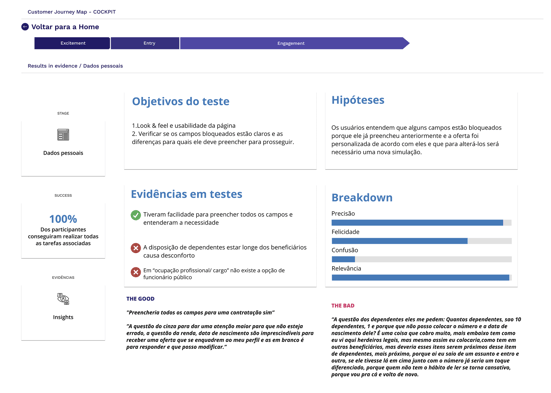Click the Confusão label
The width and height of the screenshot is (551, 393).
point(345,250)
